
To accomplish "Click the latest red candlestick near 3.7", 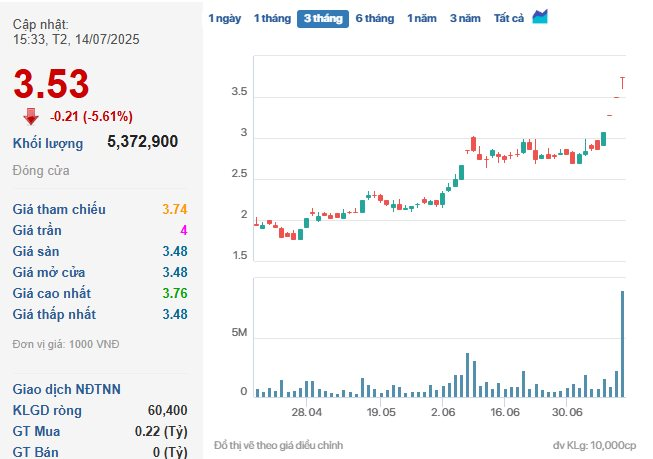I will click(x=622, y=83).
